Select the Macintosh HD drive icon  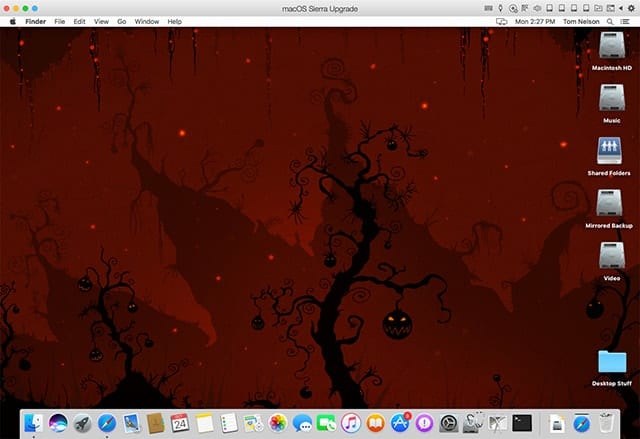coord(610,46)
